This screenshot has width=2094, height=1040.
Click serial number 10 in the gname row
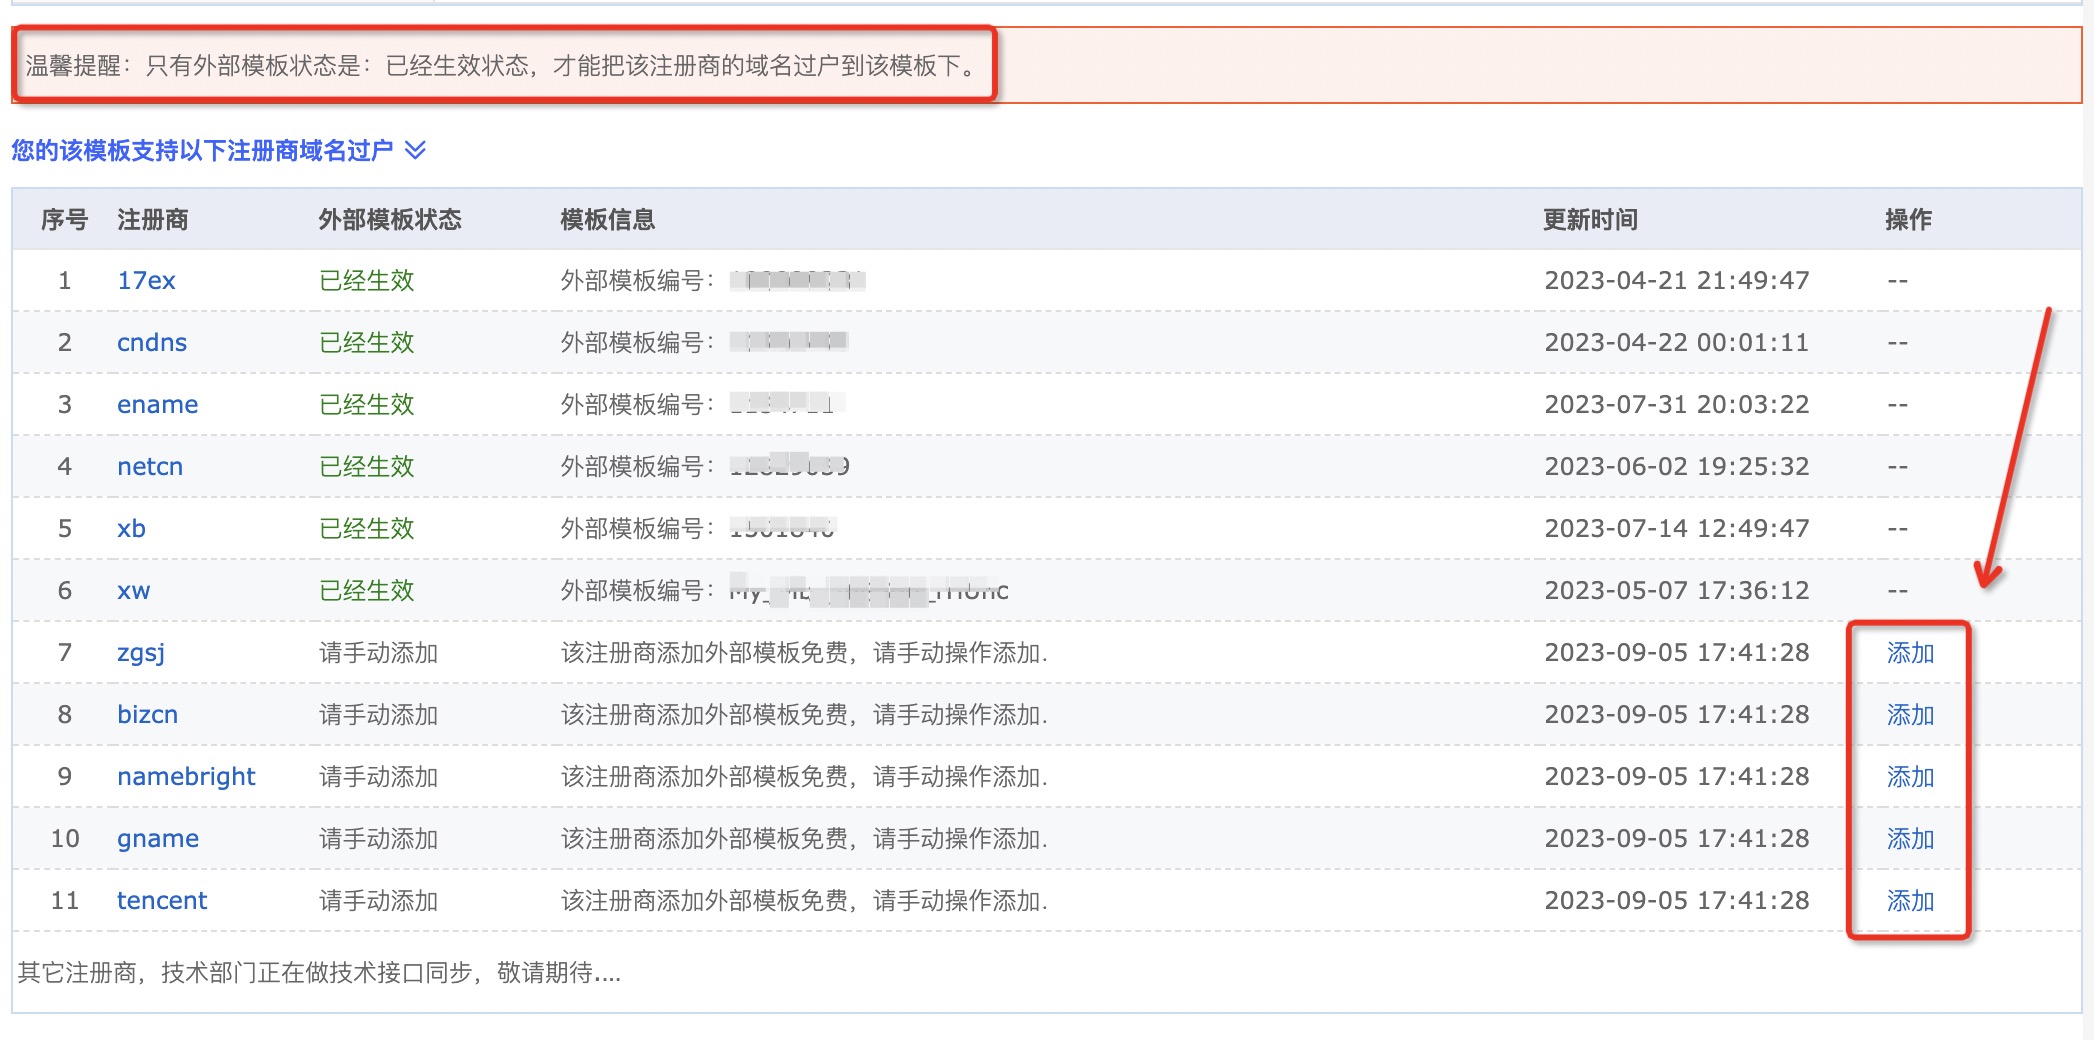tap(65, 839)
